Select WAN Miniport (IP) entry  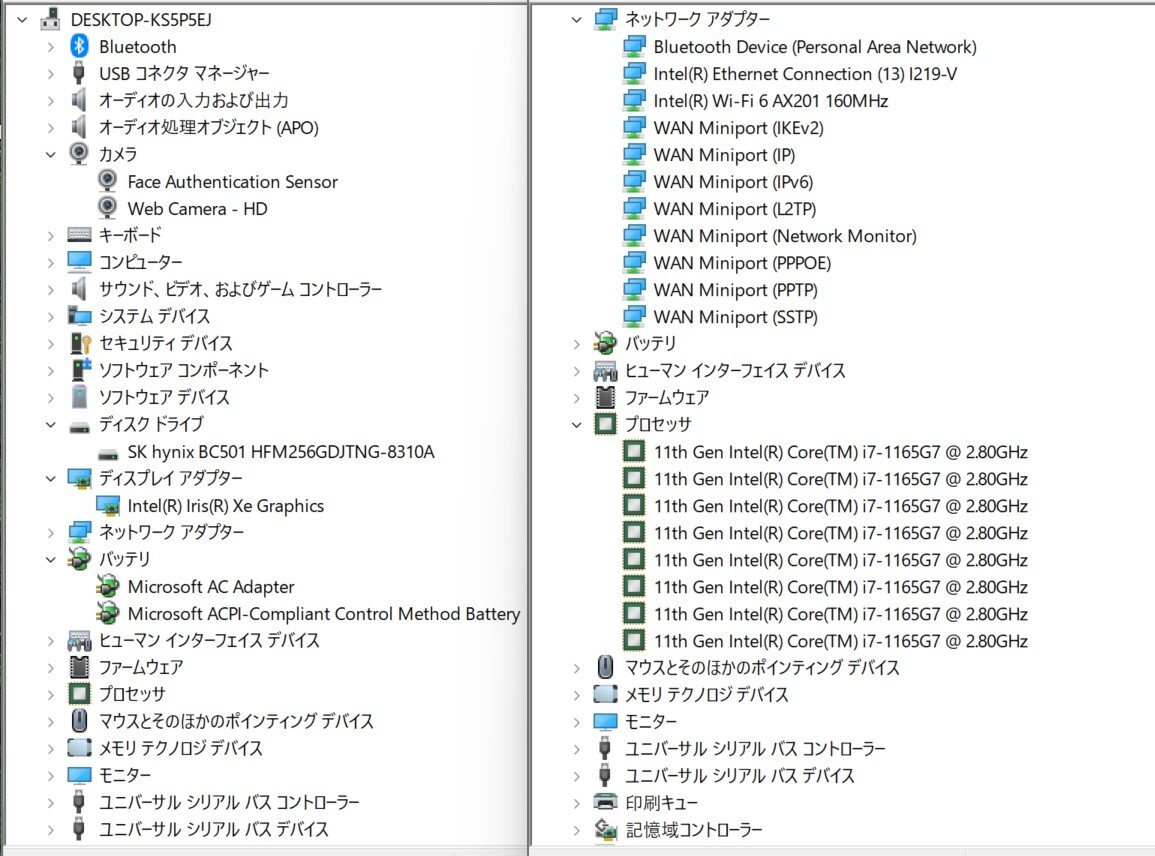724,155
